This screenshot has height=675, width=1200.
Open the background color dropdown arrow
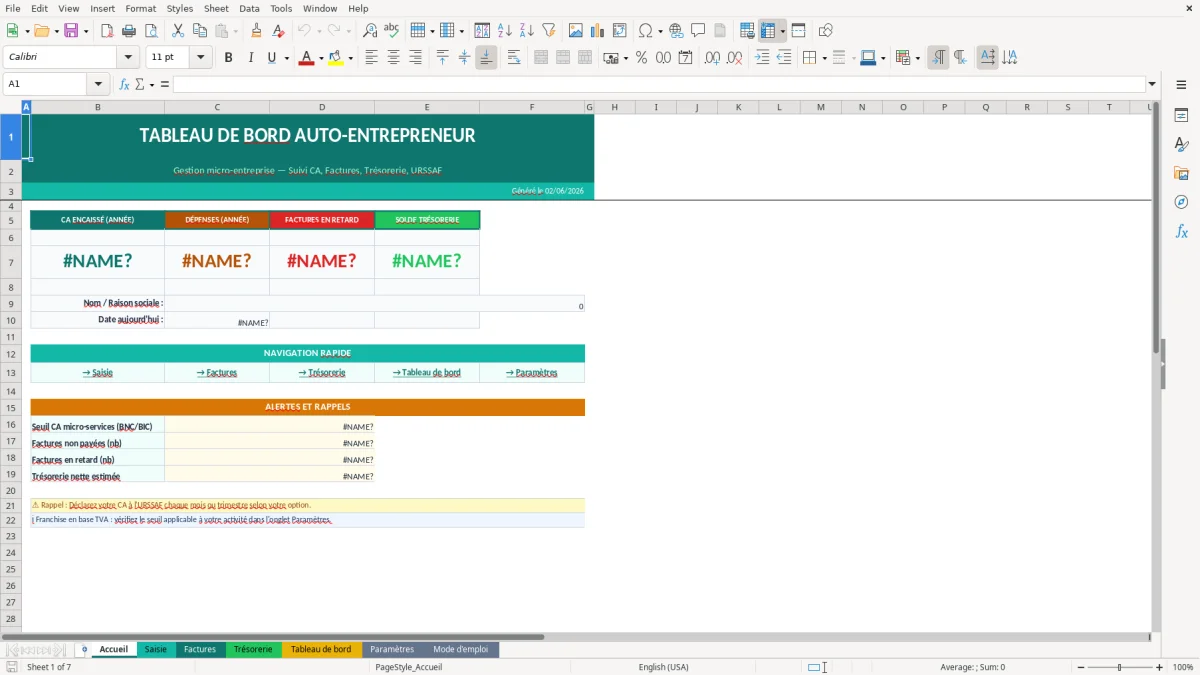349,58
